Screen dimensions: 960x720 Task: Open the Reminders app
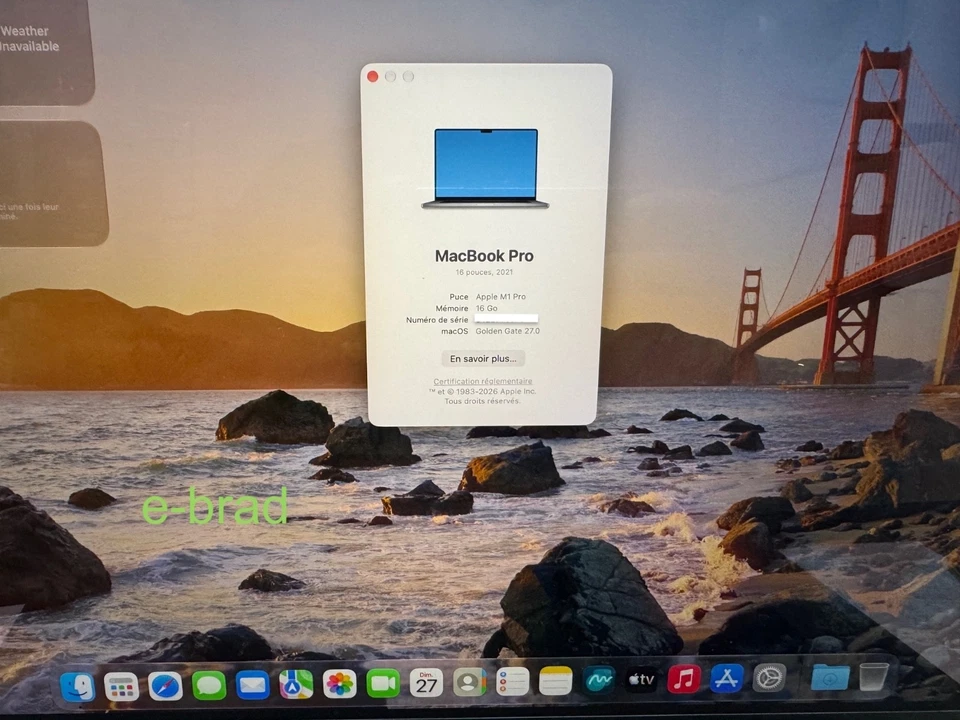[x=512, y=681]
